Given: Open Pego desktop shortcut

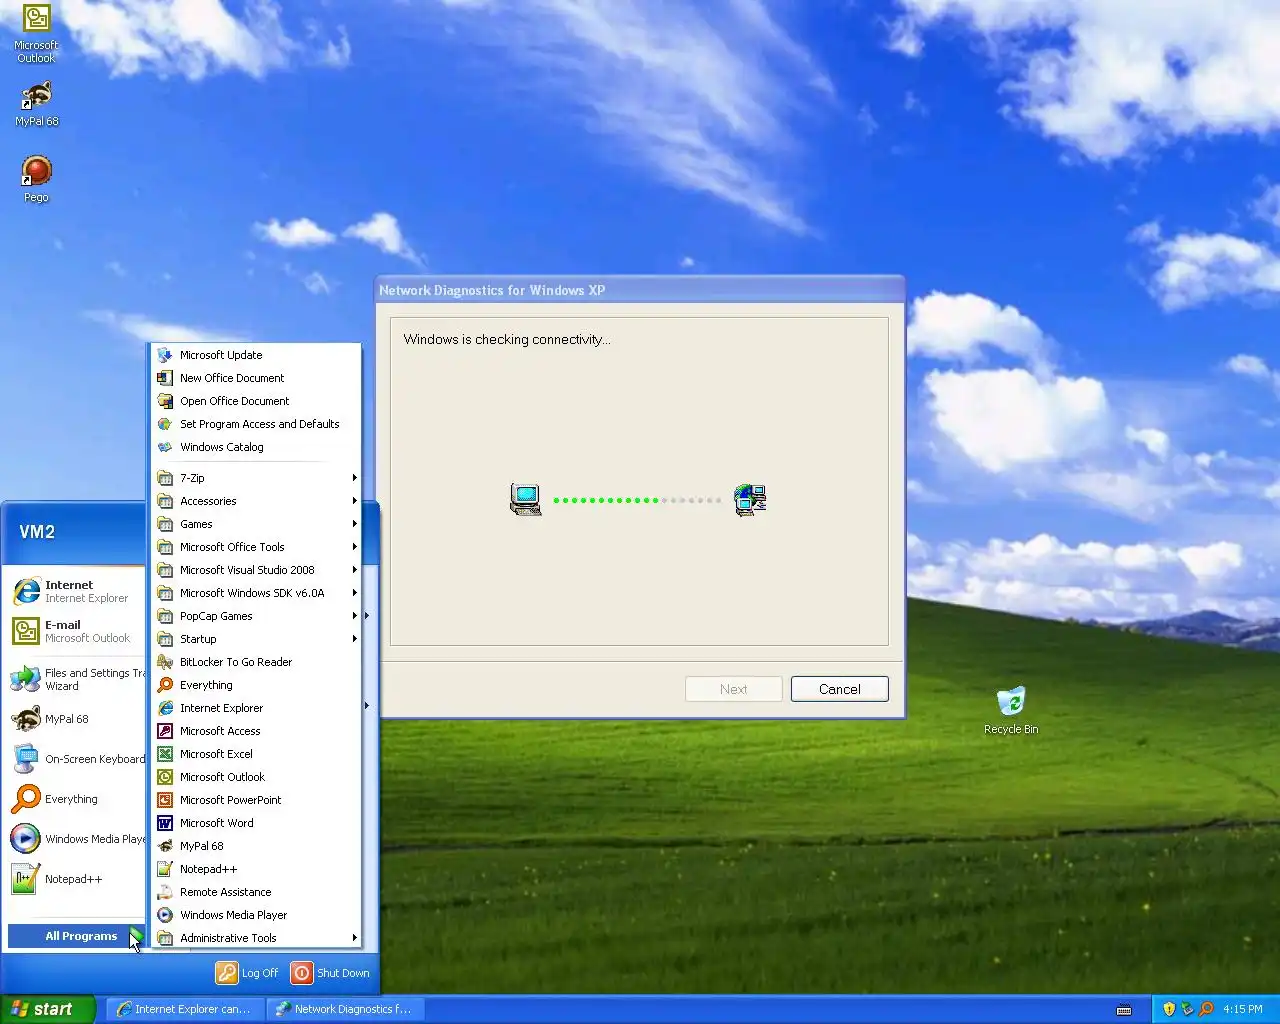Looking at the screenshot, I should click(36, 180).
